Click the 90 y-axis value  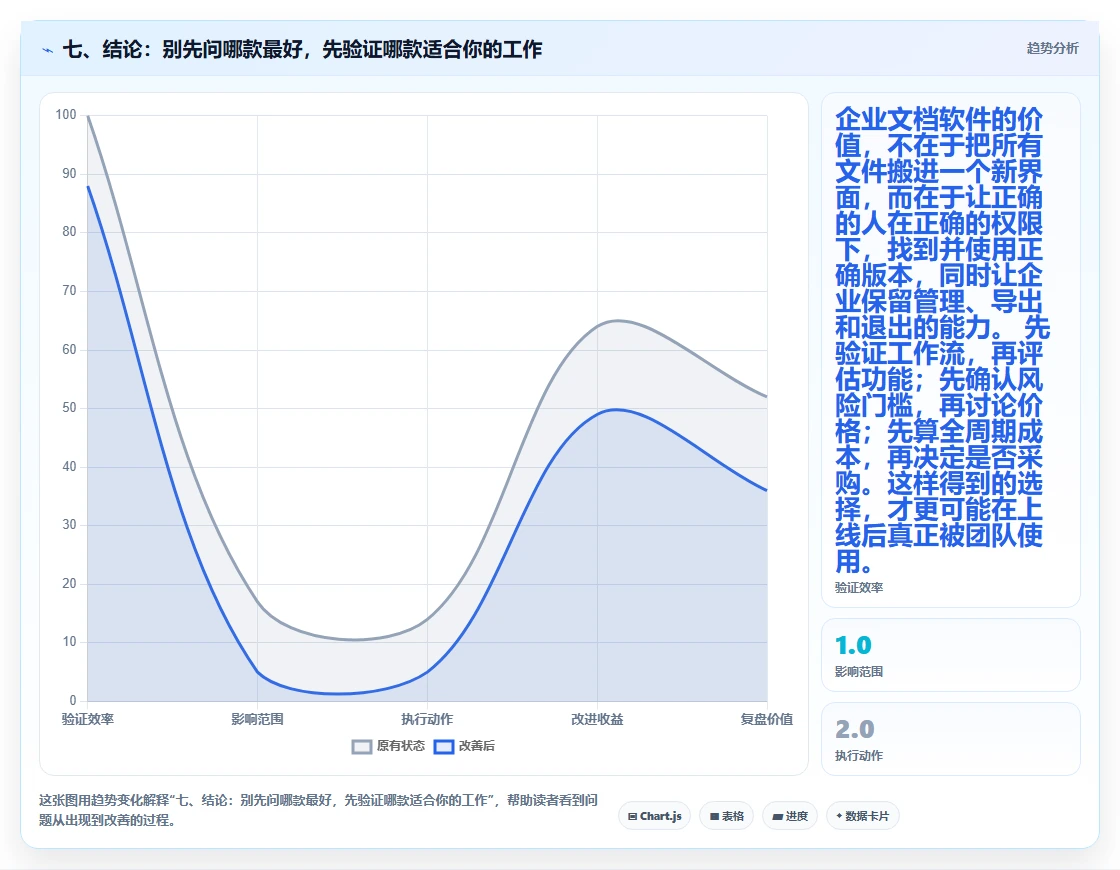[x=69, y=174]
